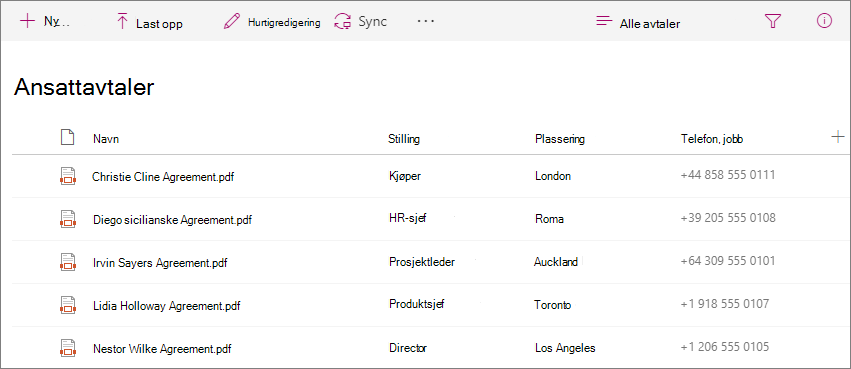
Task: Click the Ny button label
Action: click(57, 22)
